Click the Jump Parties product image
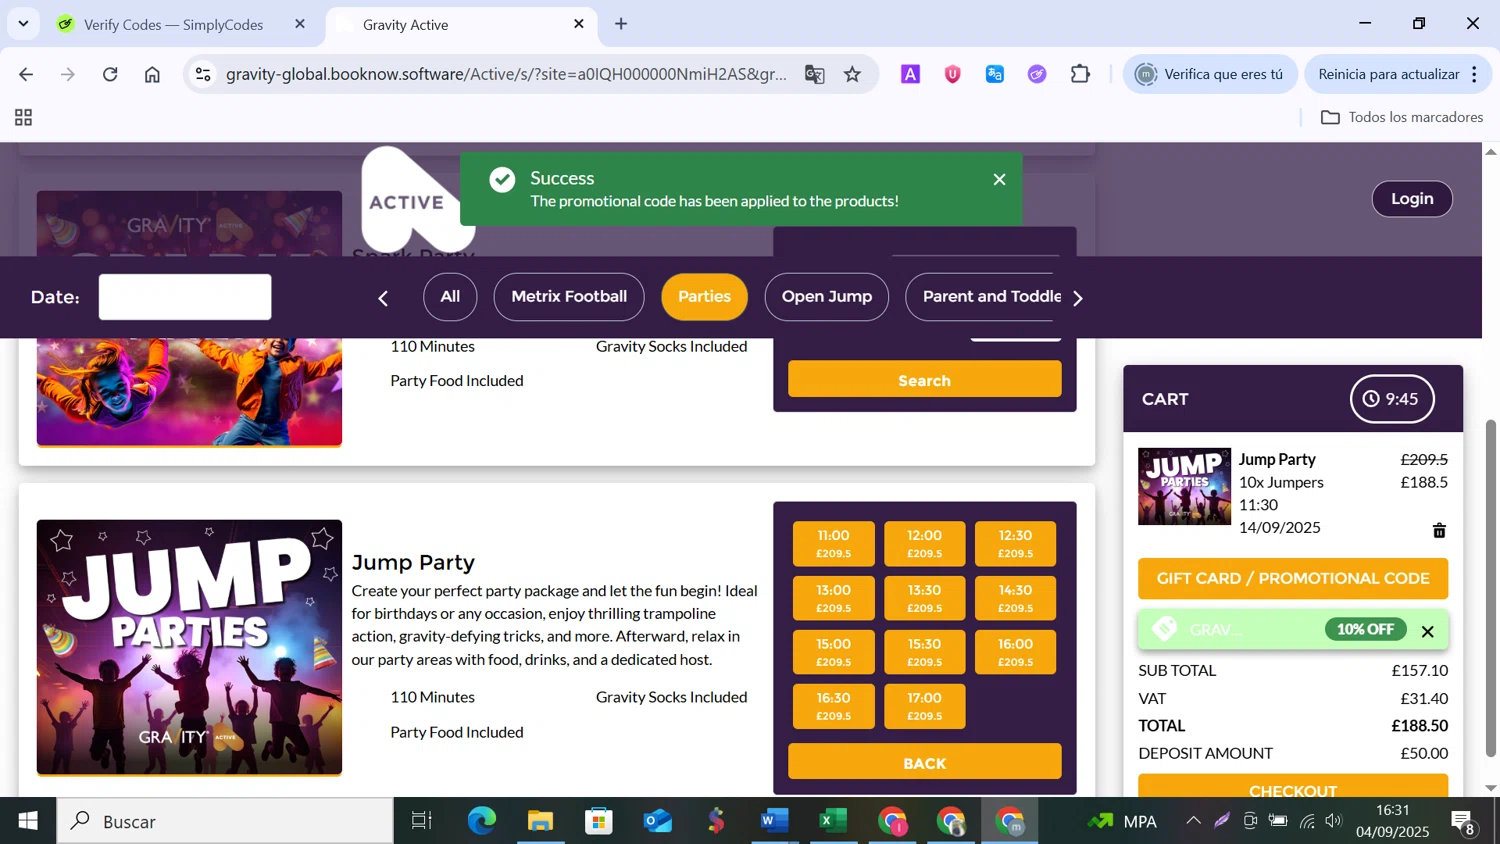 [189, 647]
